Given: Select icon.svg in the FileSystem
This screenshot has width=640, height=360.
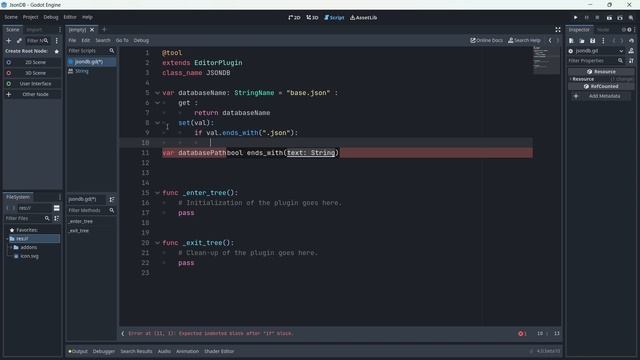Looking at the screenshot, I should click(29, 256).
